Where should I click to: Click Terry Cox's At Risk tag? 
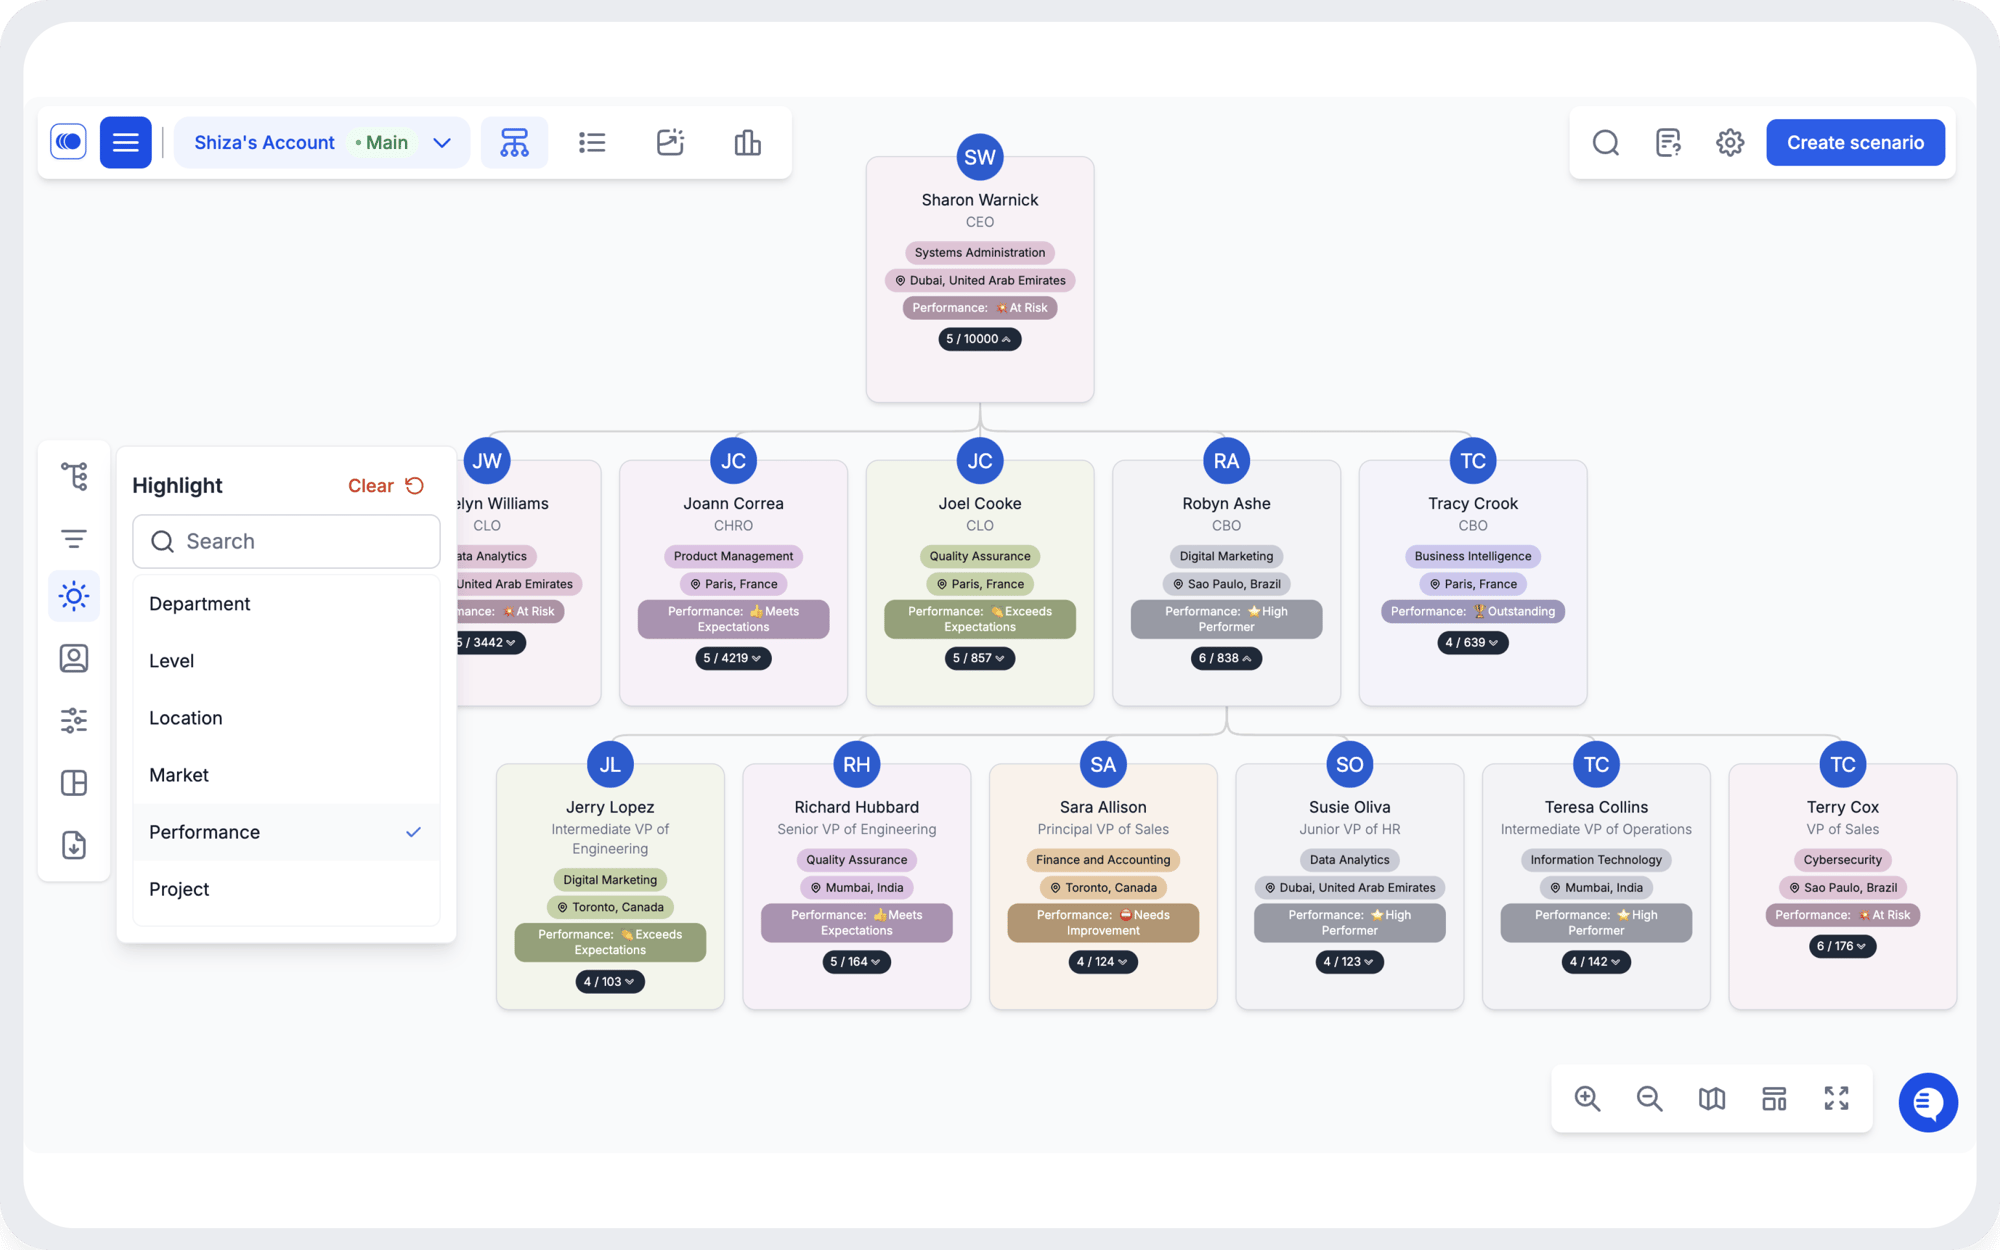click(x=1842, y=915)
